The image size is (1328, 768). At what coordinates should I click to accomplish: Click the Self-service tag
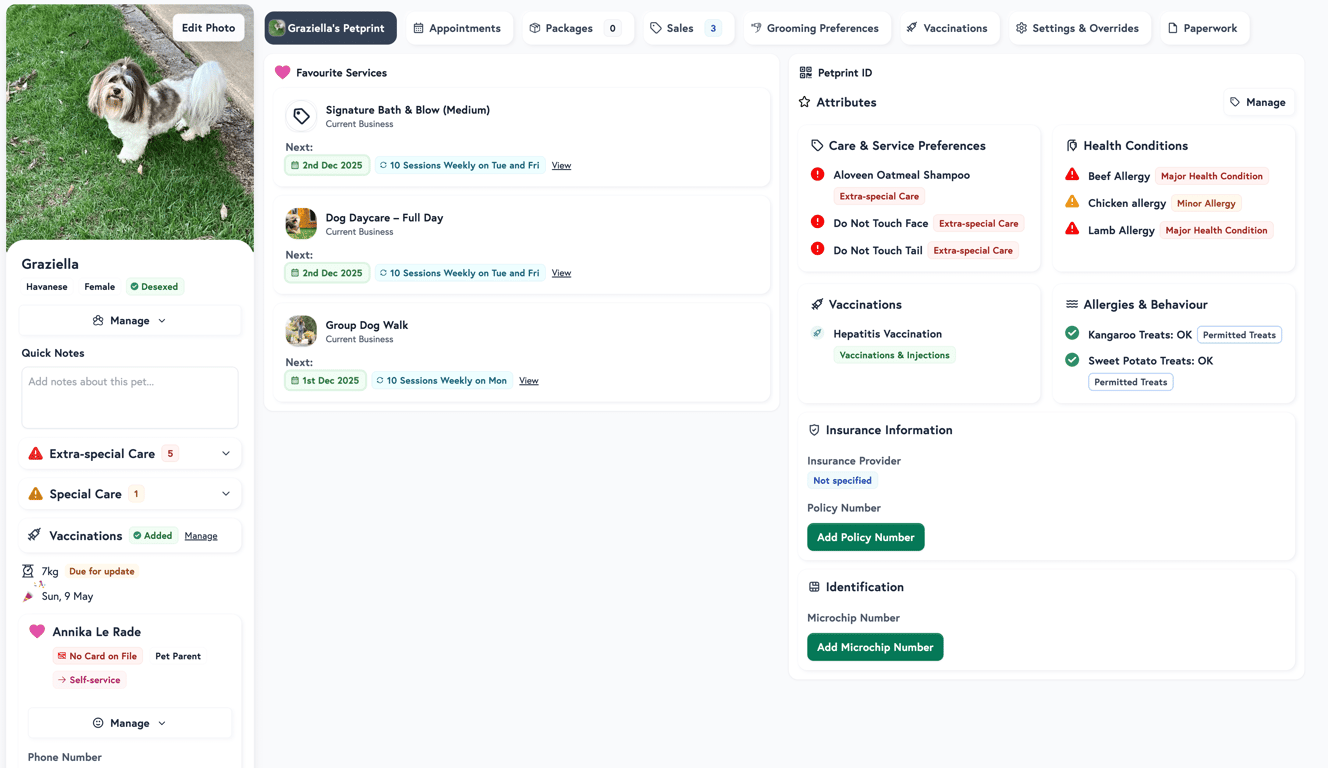click(89, 680)
